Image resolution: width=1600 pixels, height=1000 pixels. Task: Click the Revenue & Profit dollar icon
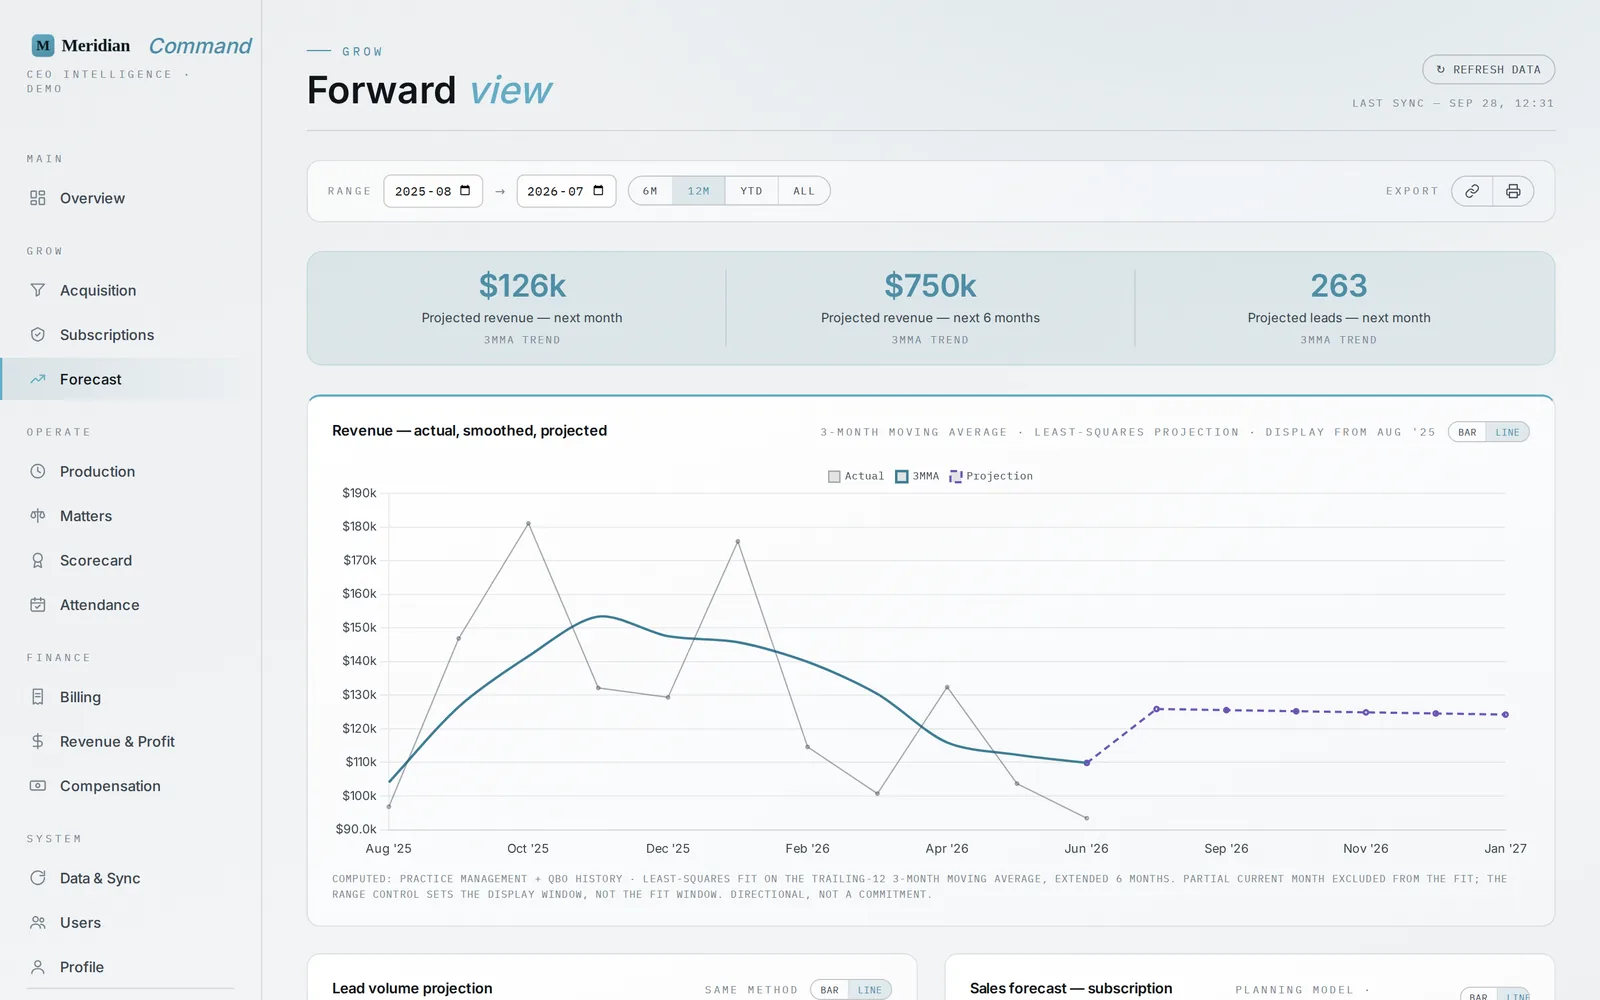[38, 741]
